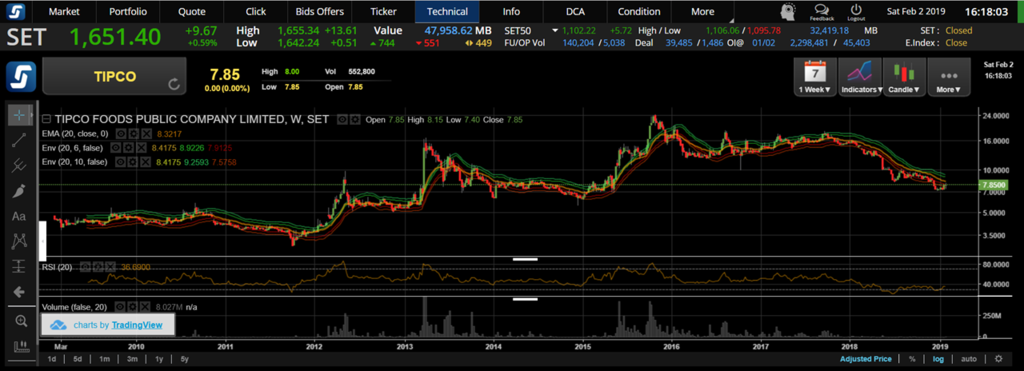Open chart settings gear at bottom right

coord(999,359)
